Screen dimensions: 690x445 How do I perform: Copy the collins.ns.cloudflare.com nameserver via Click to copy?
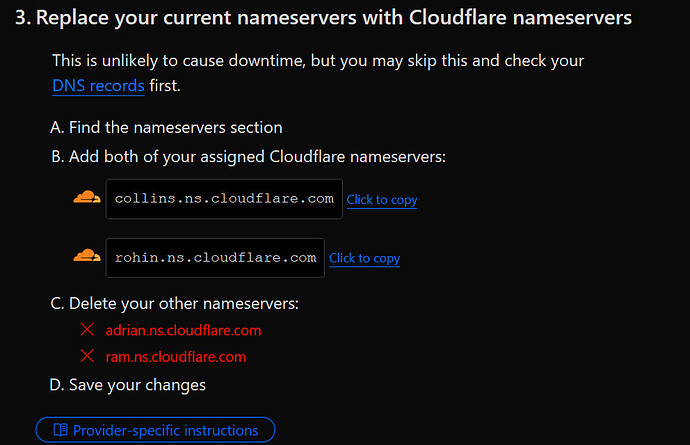point(382,200)
